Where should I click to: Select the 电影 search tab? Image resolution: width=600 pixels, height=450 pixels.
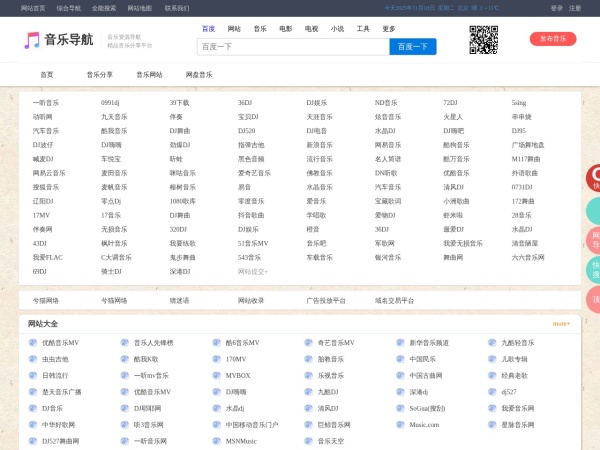click(286, 29)
